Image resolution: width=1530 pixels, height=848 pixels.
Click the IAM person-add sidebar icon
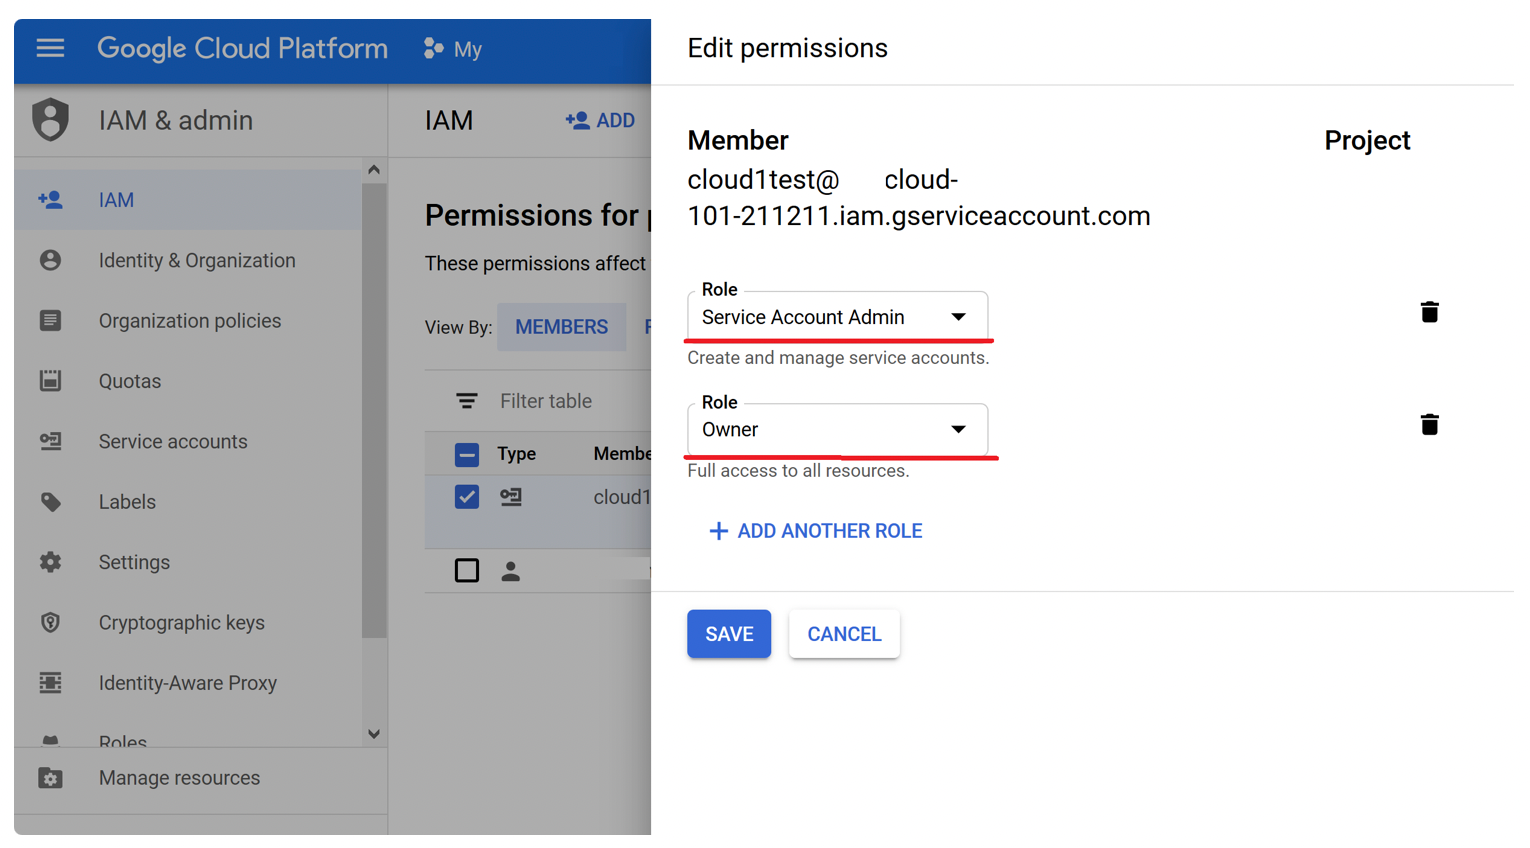50,200
